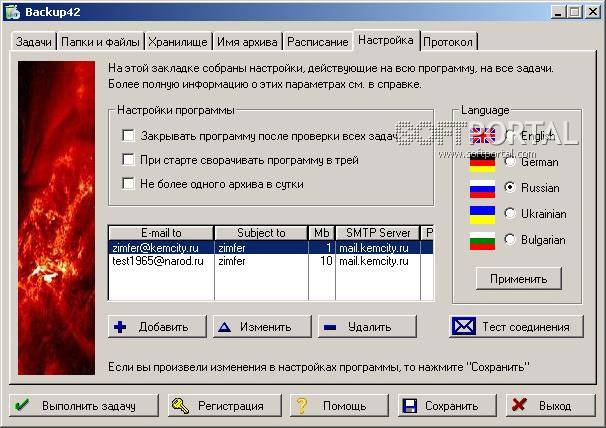Click the blue plus icon on Добавить
The image size is (606, 428).
coord(120,327)
